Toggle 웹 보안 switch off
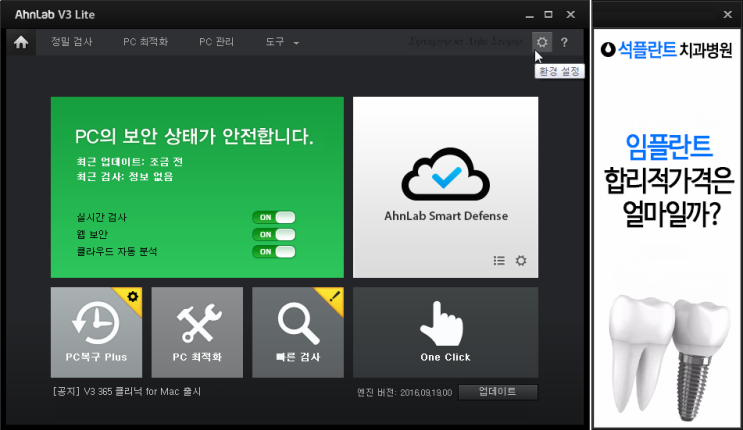Image resolution: width=743 pixels, height=430 pixels. point(274,234)
